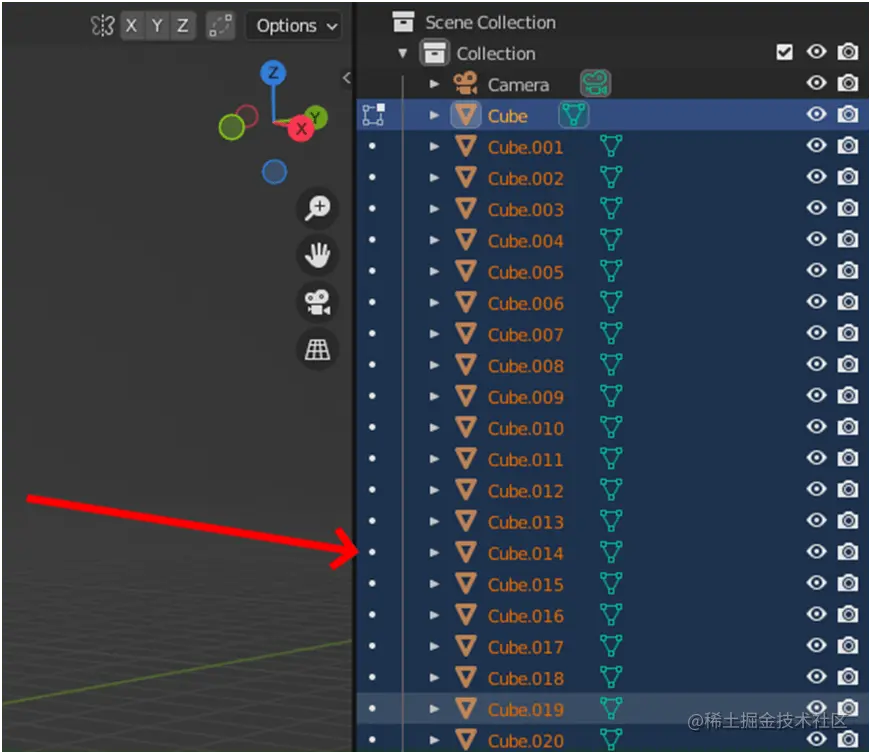
Task: Click the mode dot left of Cube.014
Action: [x=372, y=552]
